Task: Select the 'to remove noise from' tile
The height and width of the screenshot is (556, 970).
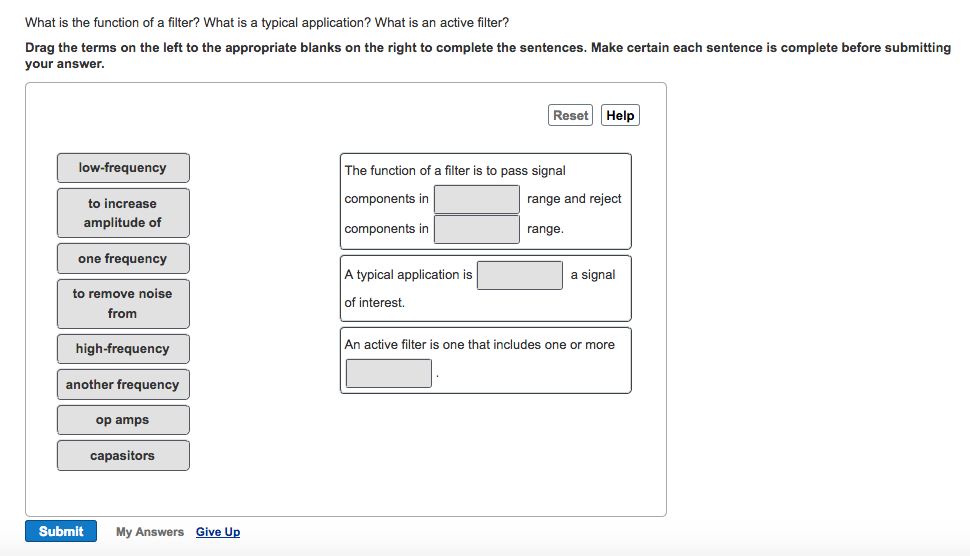Action: coord(123,304)
